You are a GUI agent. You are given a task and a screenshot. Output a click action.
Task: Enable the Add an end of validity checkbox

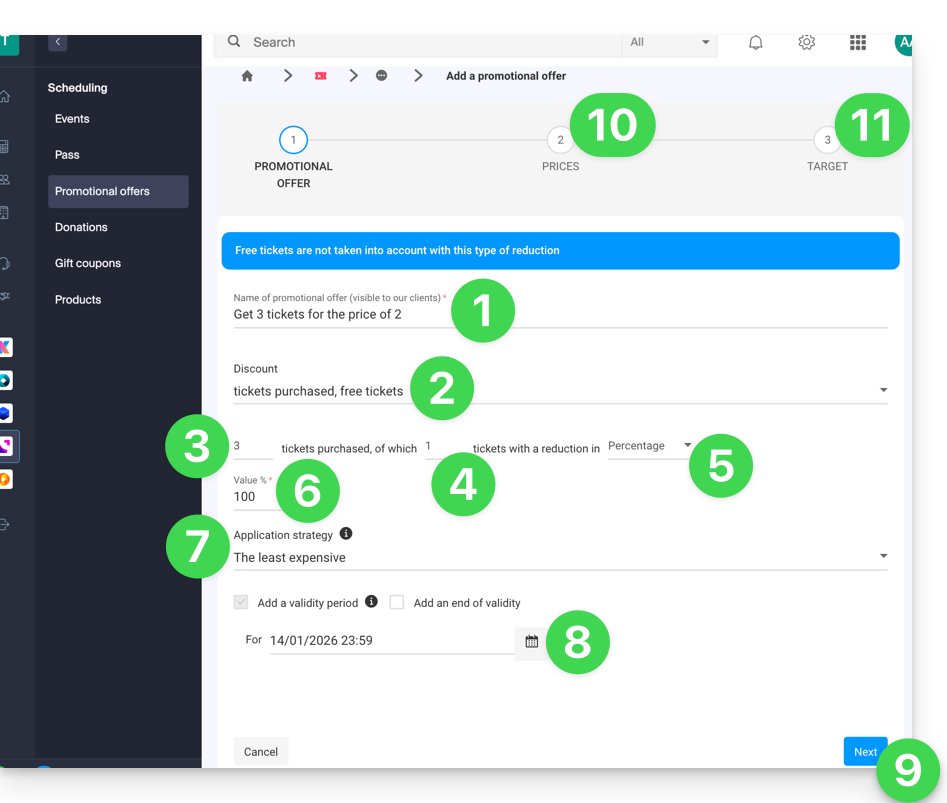[x=397, y=603]
